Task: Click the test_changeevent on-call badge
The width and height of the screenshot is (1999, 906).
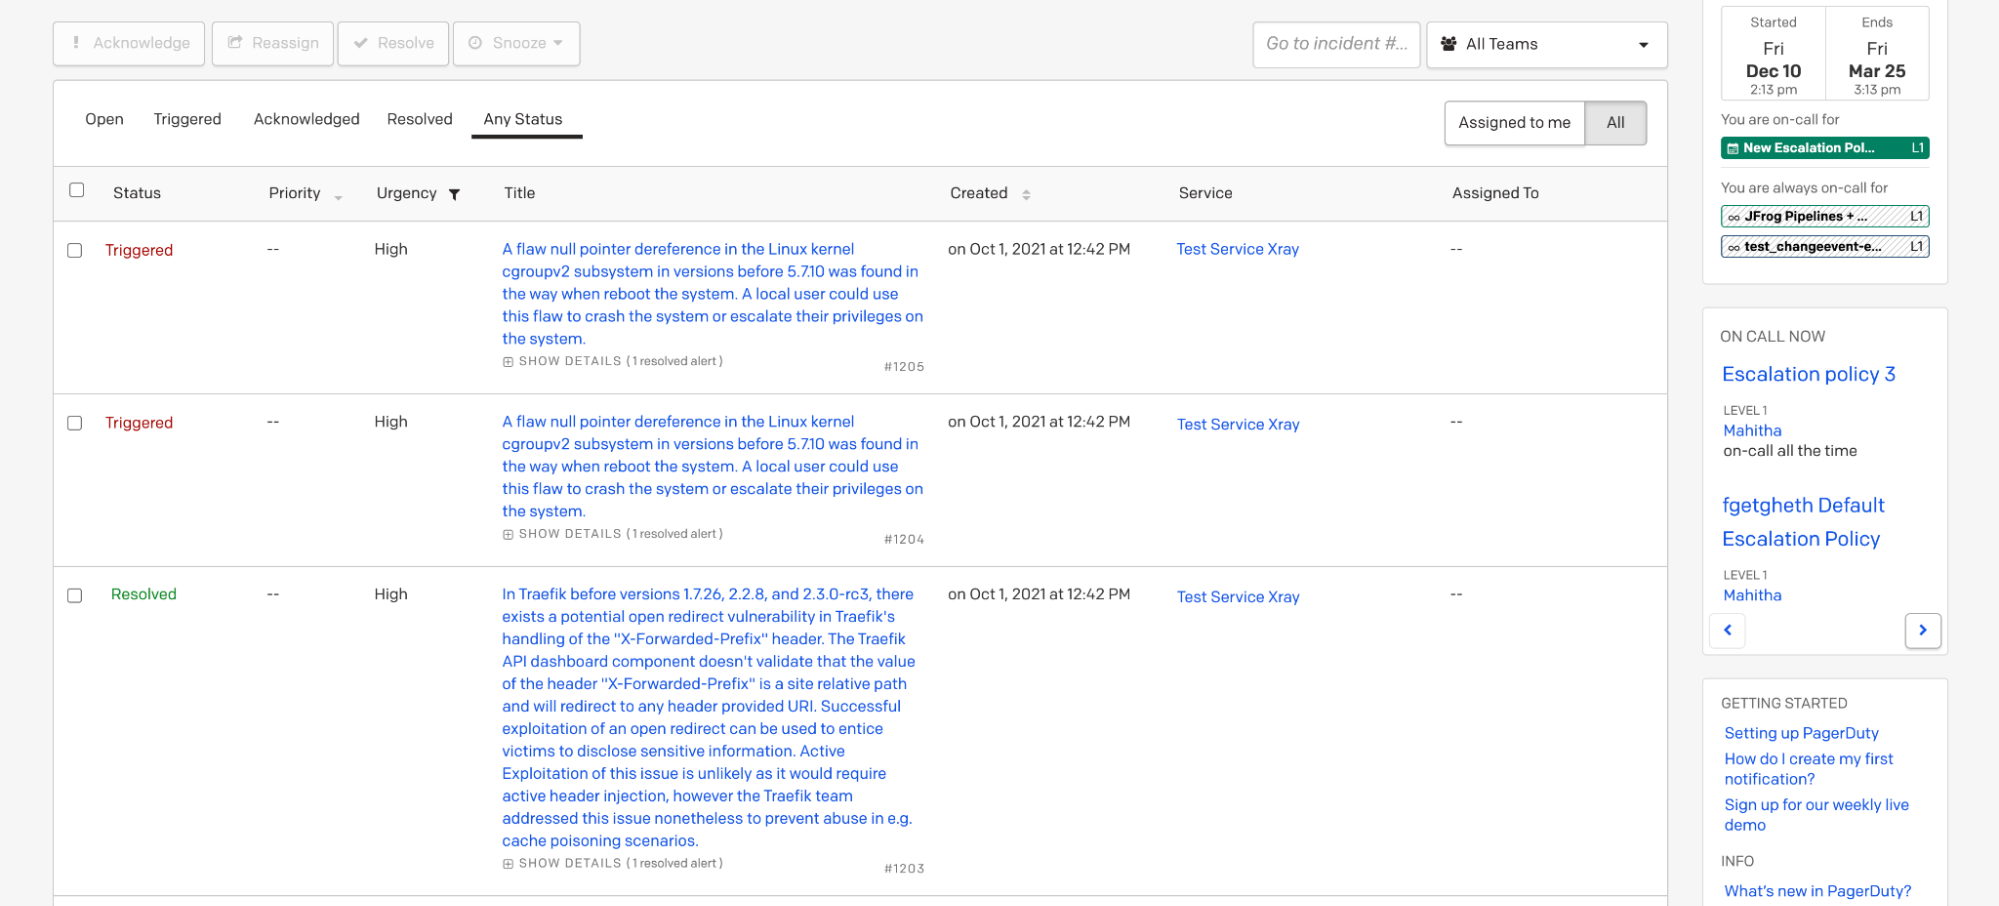Action: coord(1824,247)
